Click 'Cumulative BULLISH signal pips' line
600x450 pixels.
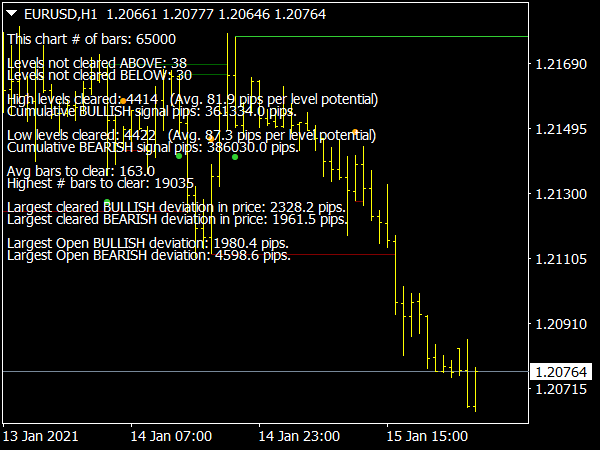coord(152,111)
